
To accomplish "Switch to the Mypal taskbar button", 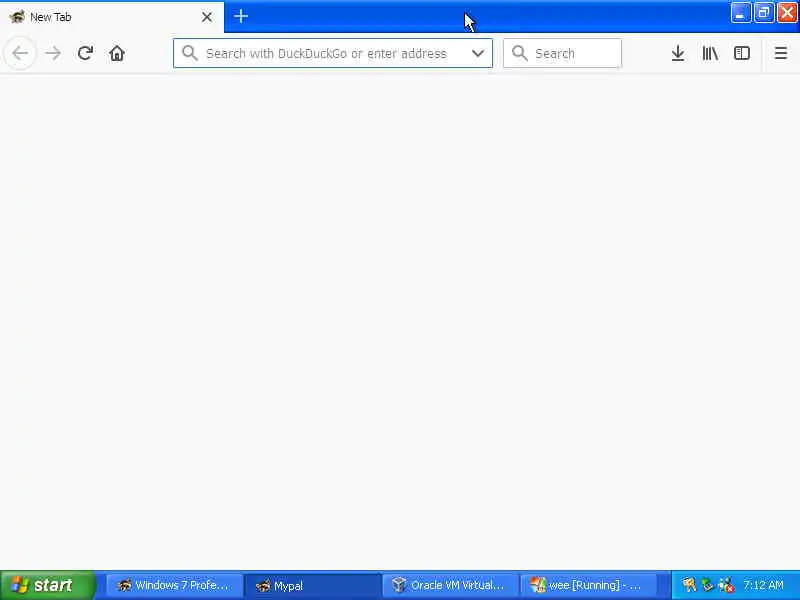I will 312,585.
